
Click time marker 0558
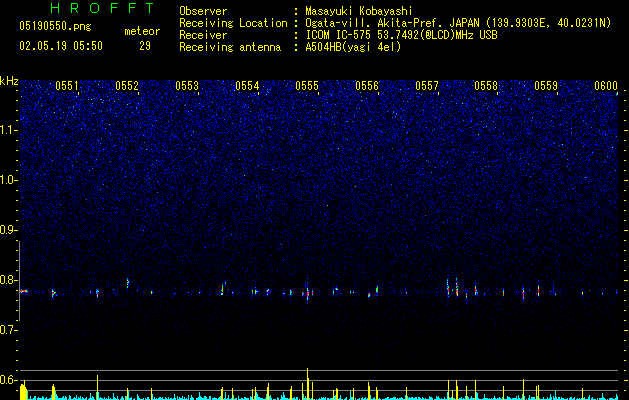tap(486, 86)
